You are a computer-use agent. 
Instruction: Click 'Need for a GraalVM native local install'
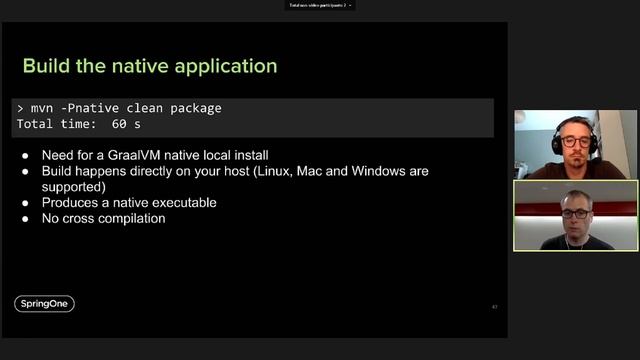point(155,155)
